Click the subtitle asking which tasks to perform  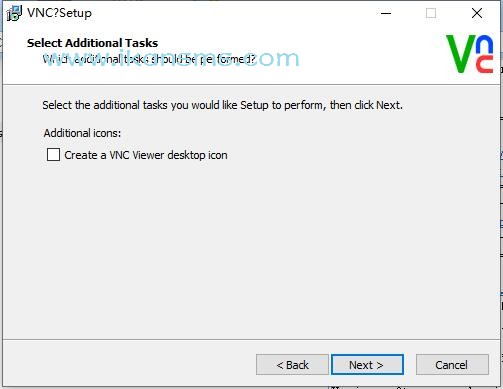[149, 59]
